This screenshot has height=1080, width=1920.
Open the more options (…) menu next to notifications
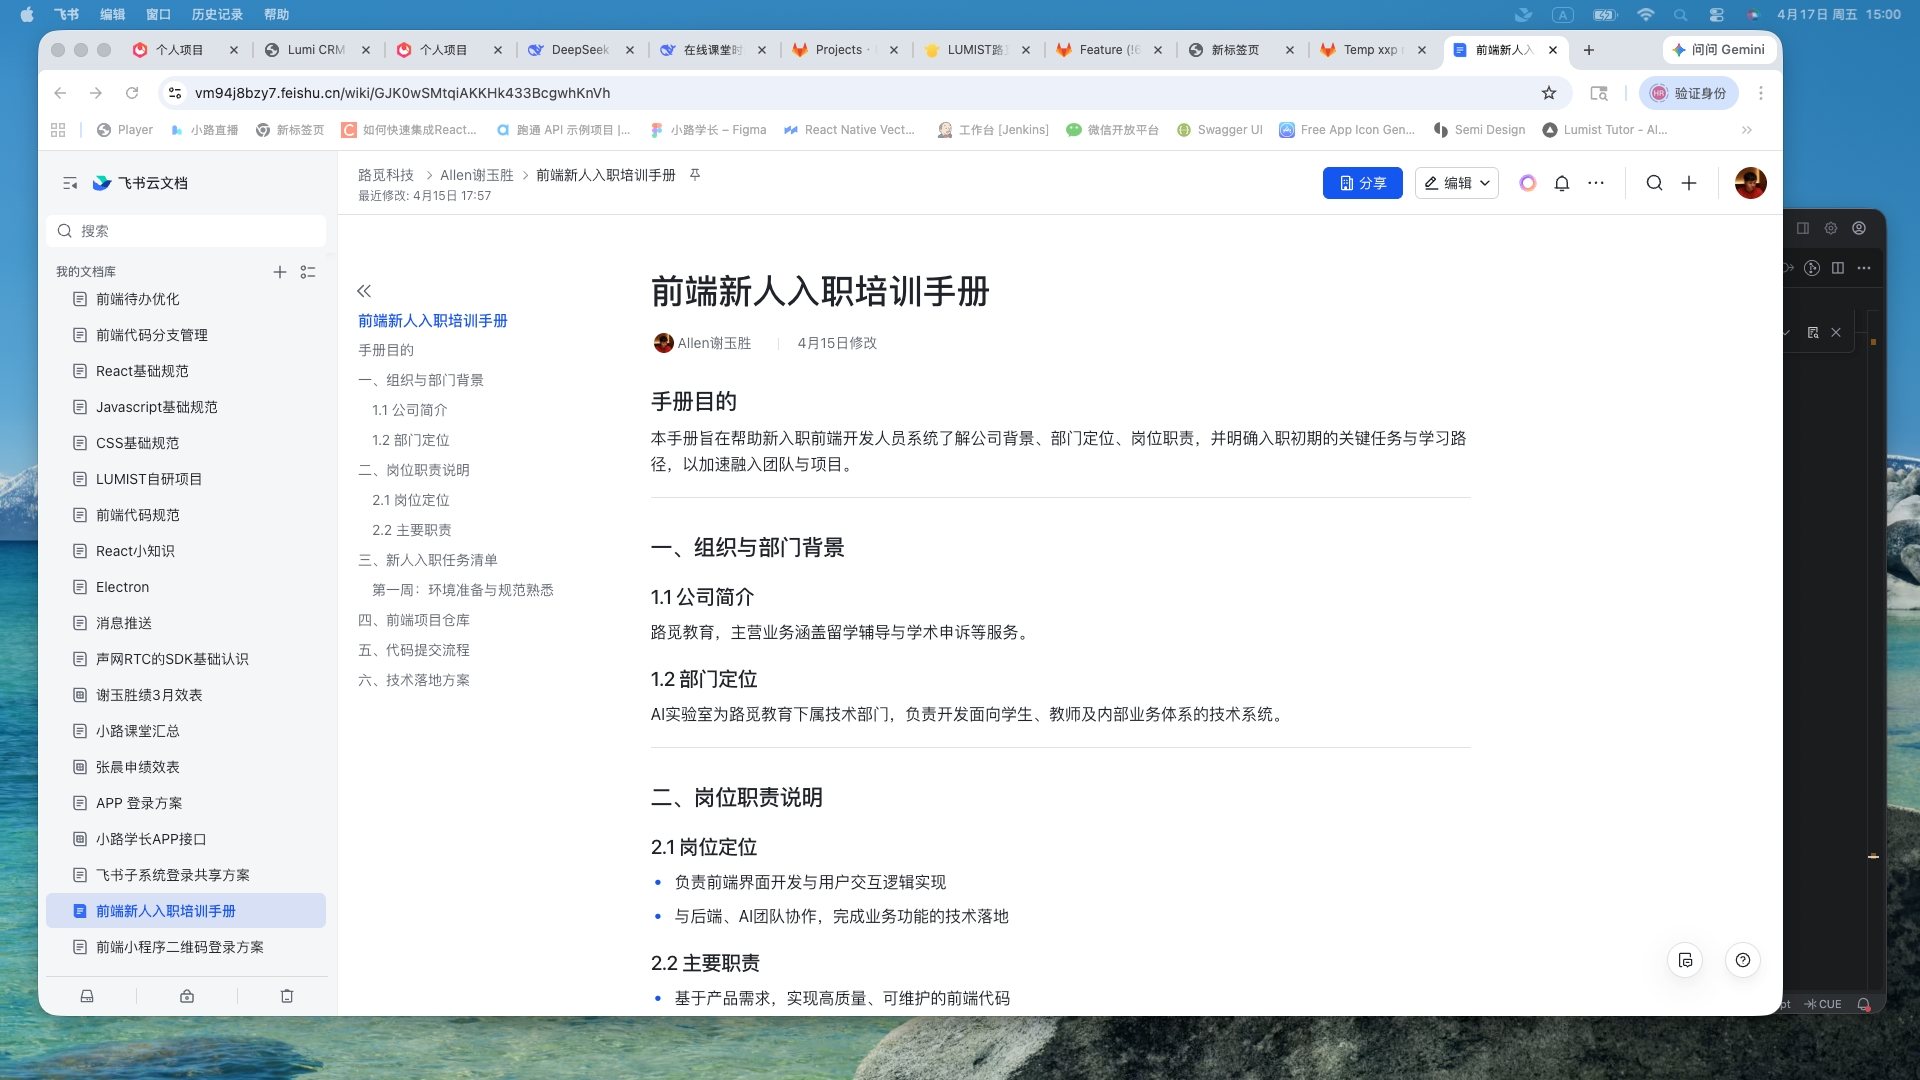pos(1596,183)
